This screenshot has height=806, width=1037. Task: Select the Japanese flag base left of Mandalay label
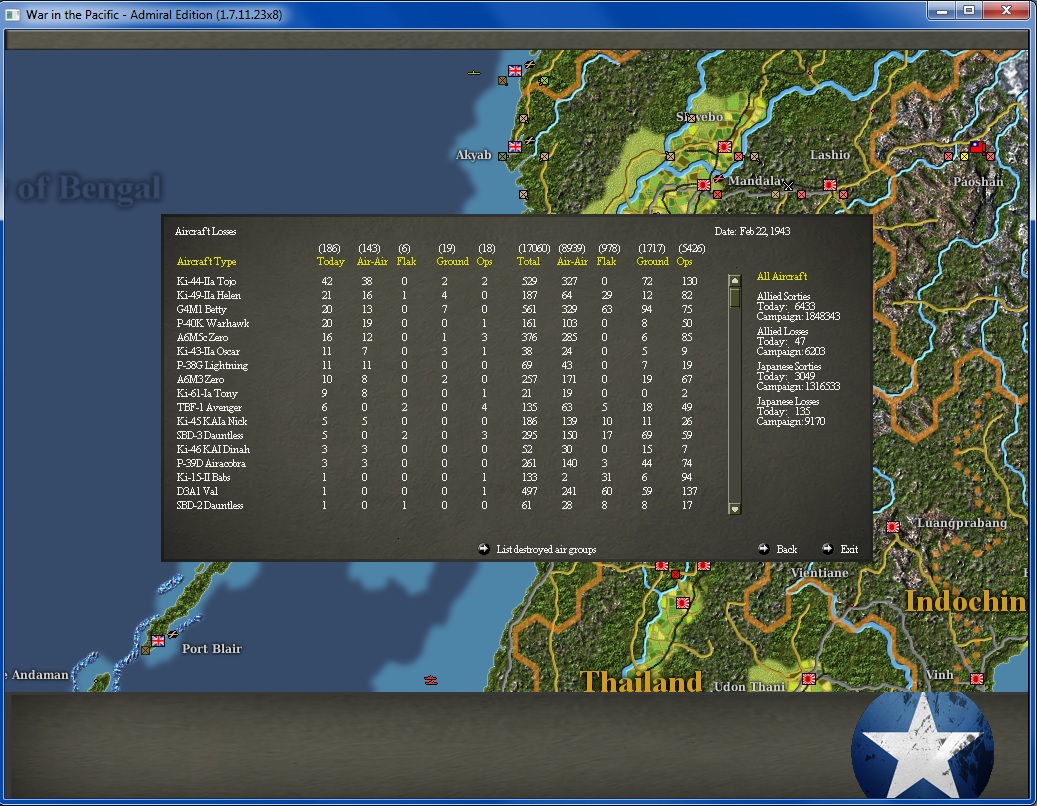(704, 185)
